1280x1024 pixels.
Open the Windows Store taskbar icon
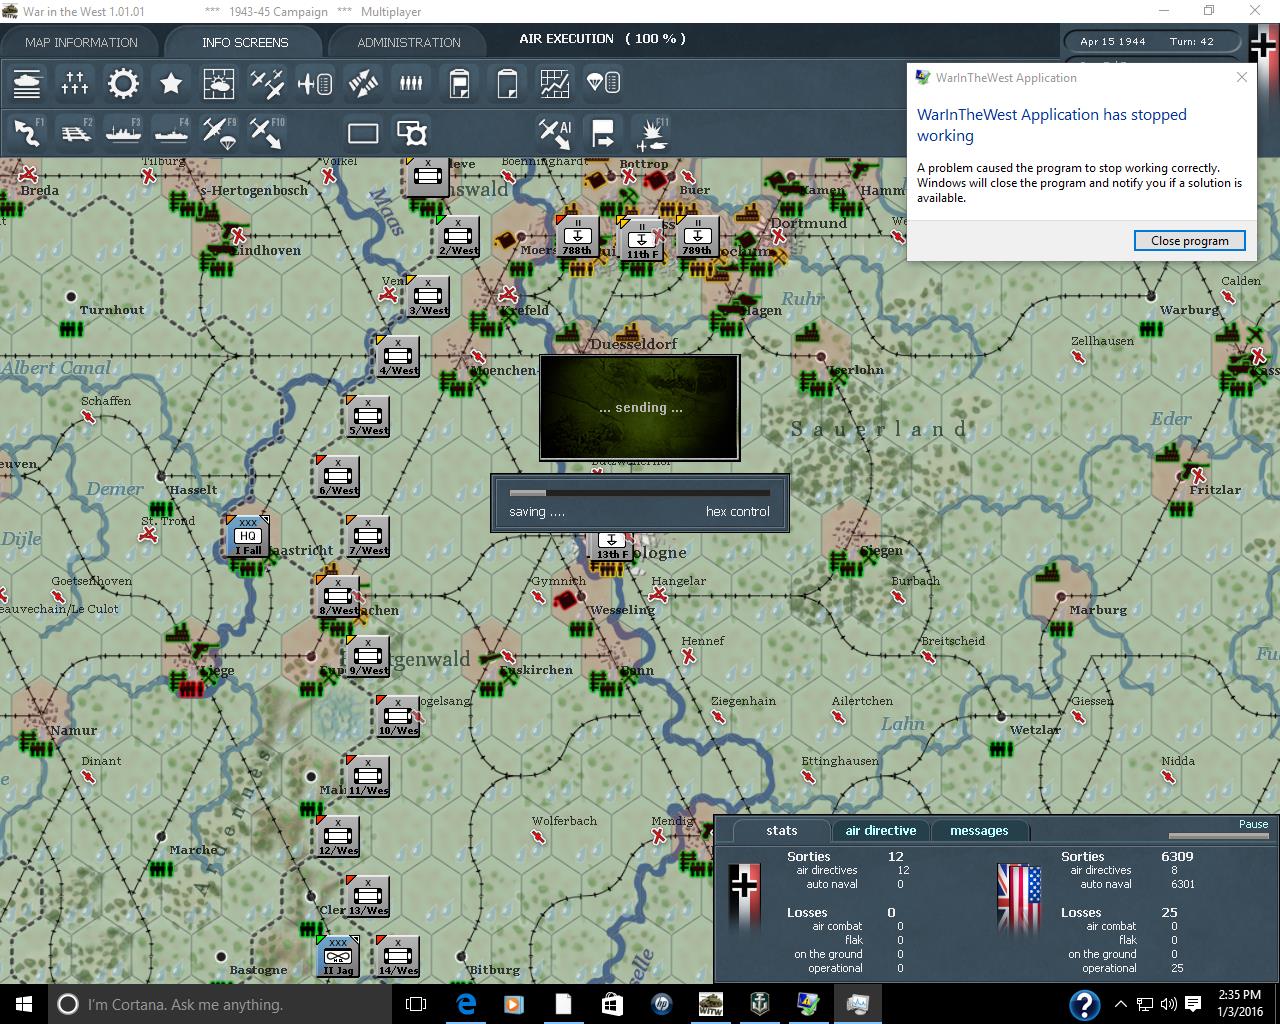[x=613, y=1004]
